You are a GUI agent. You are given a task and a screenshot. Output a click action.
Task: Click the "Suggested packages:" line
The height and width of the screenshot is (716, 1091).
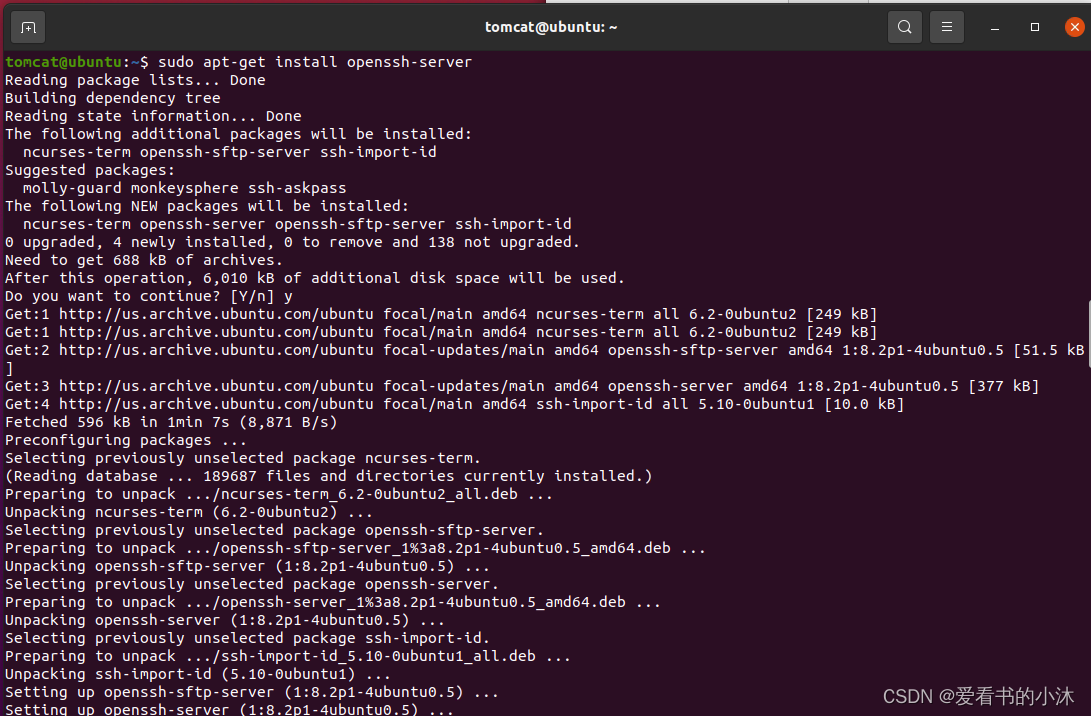(90, 170)
